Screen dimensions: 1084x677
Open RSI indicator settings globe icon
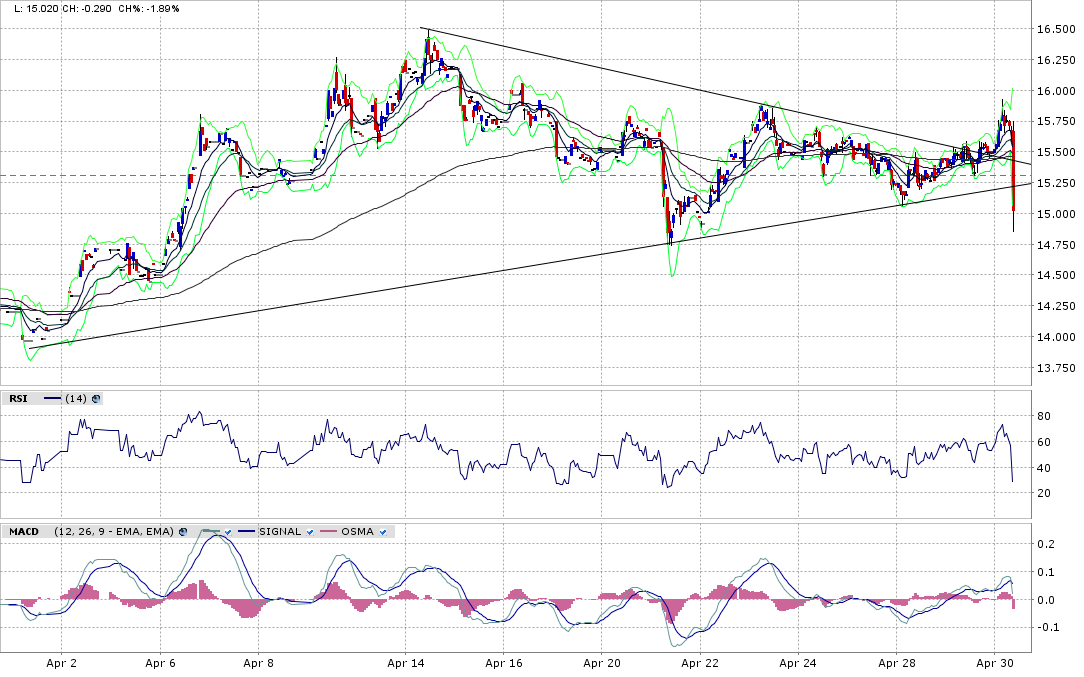coord(96,398)
